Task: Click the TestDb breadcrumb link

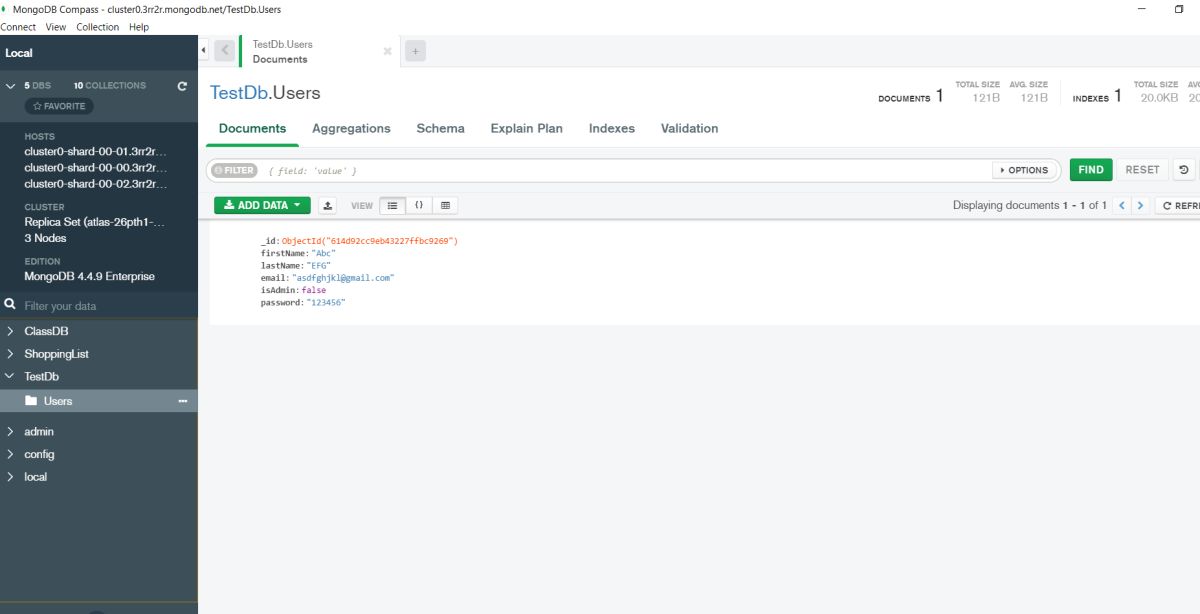Action: pos(238,93)
